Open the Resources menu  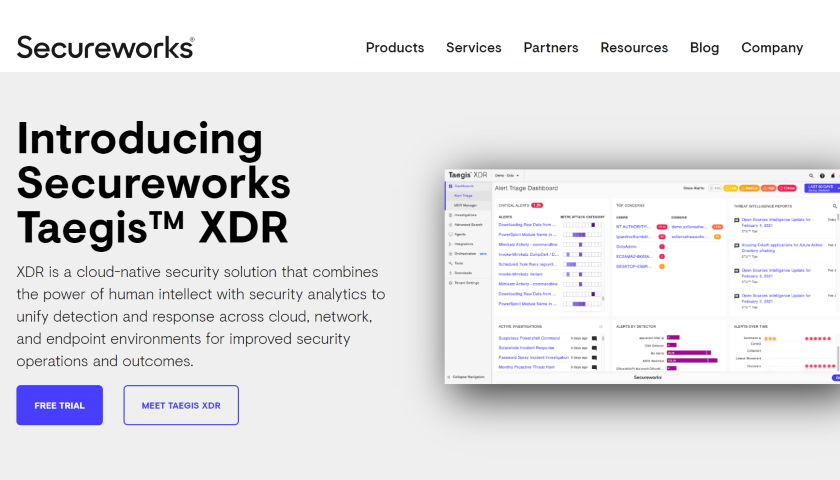[x=634, y=48]
